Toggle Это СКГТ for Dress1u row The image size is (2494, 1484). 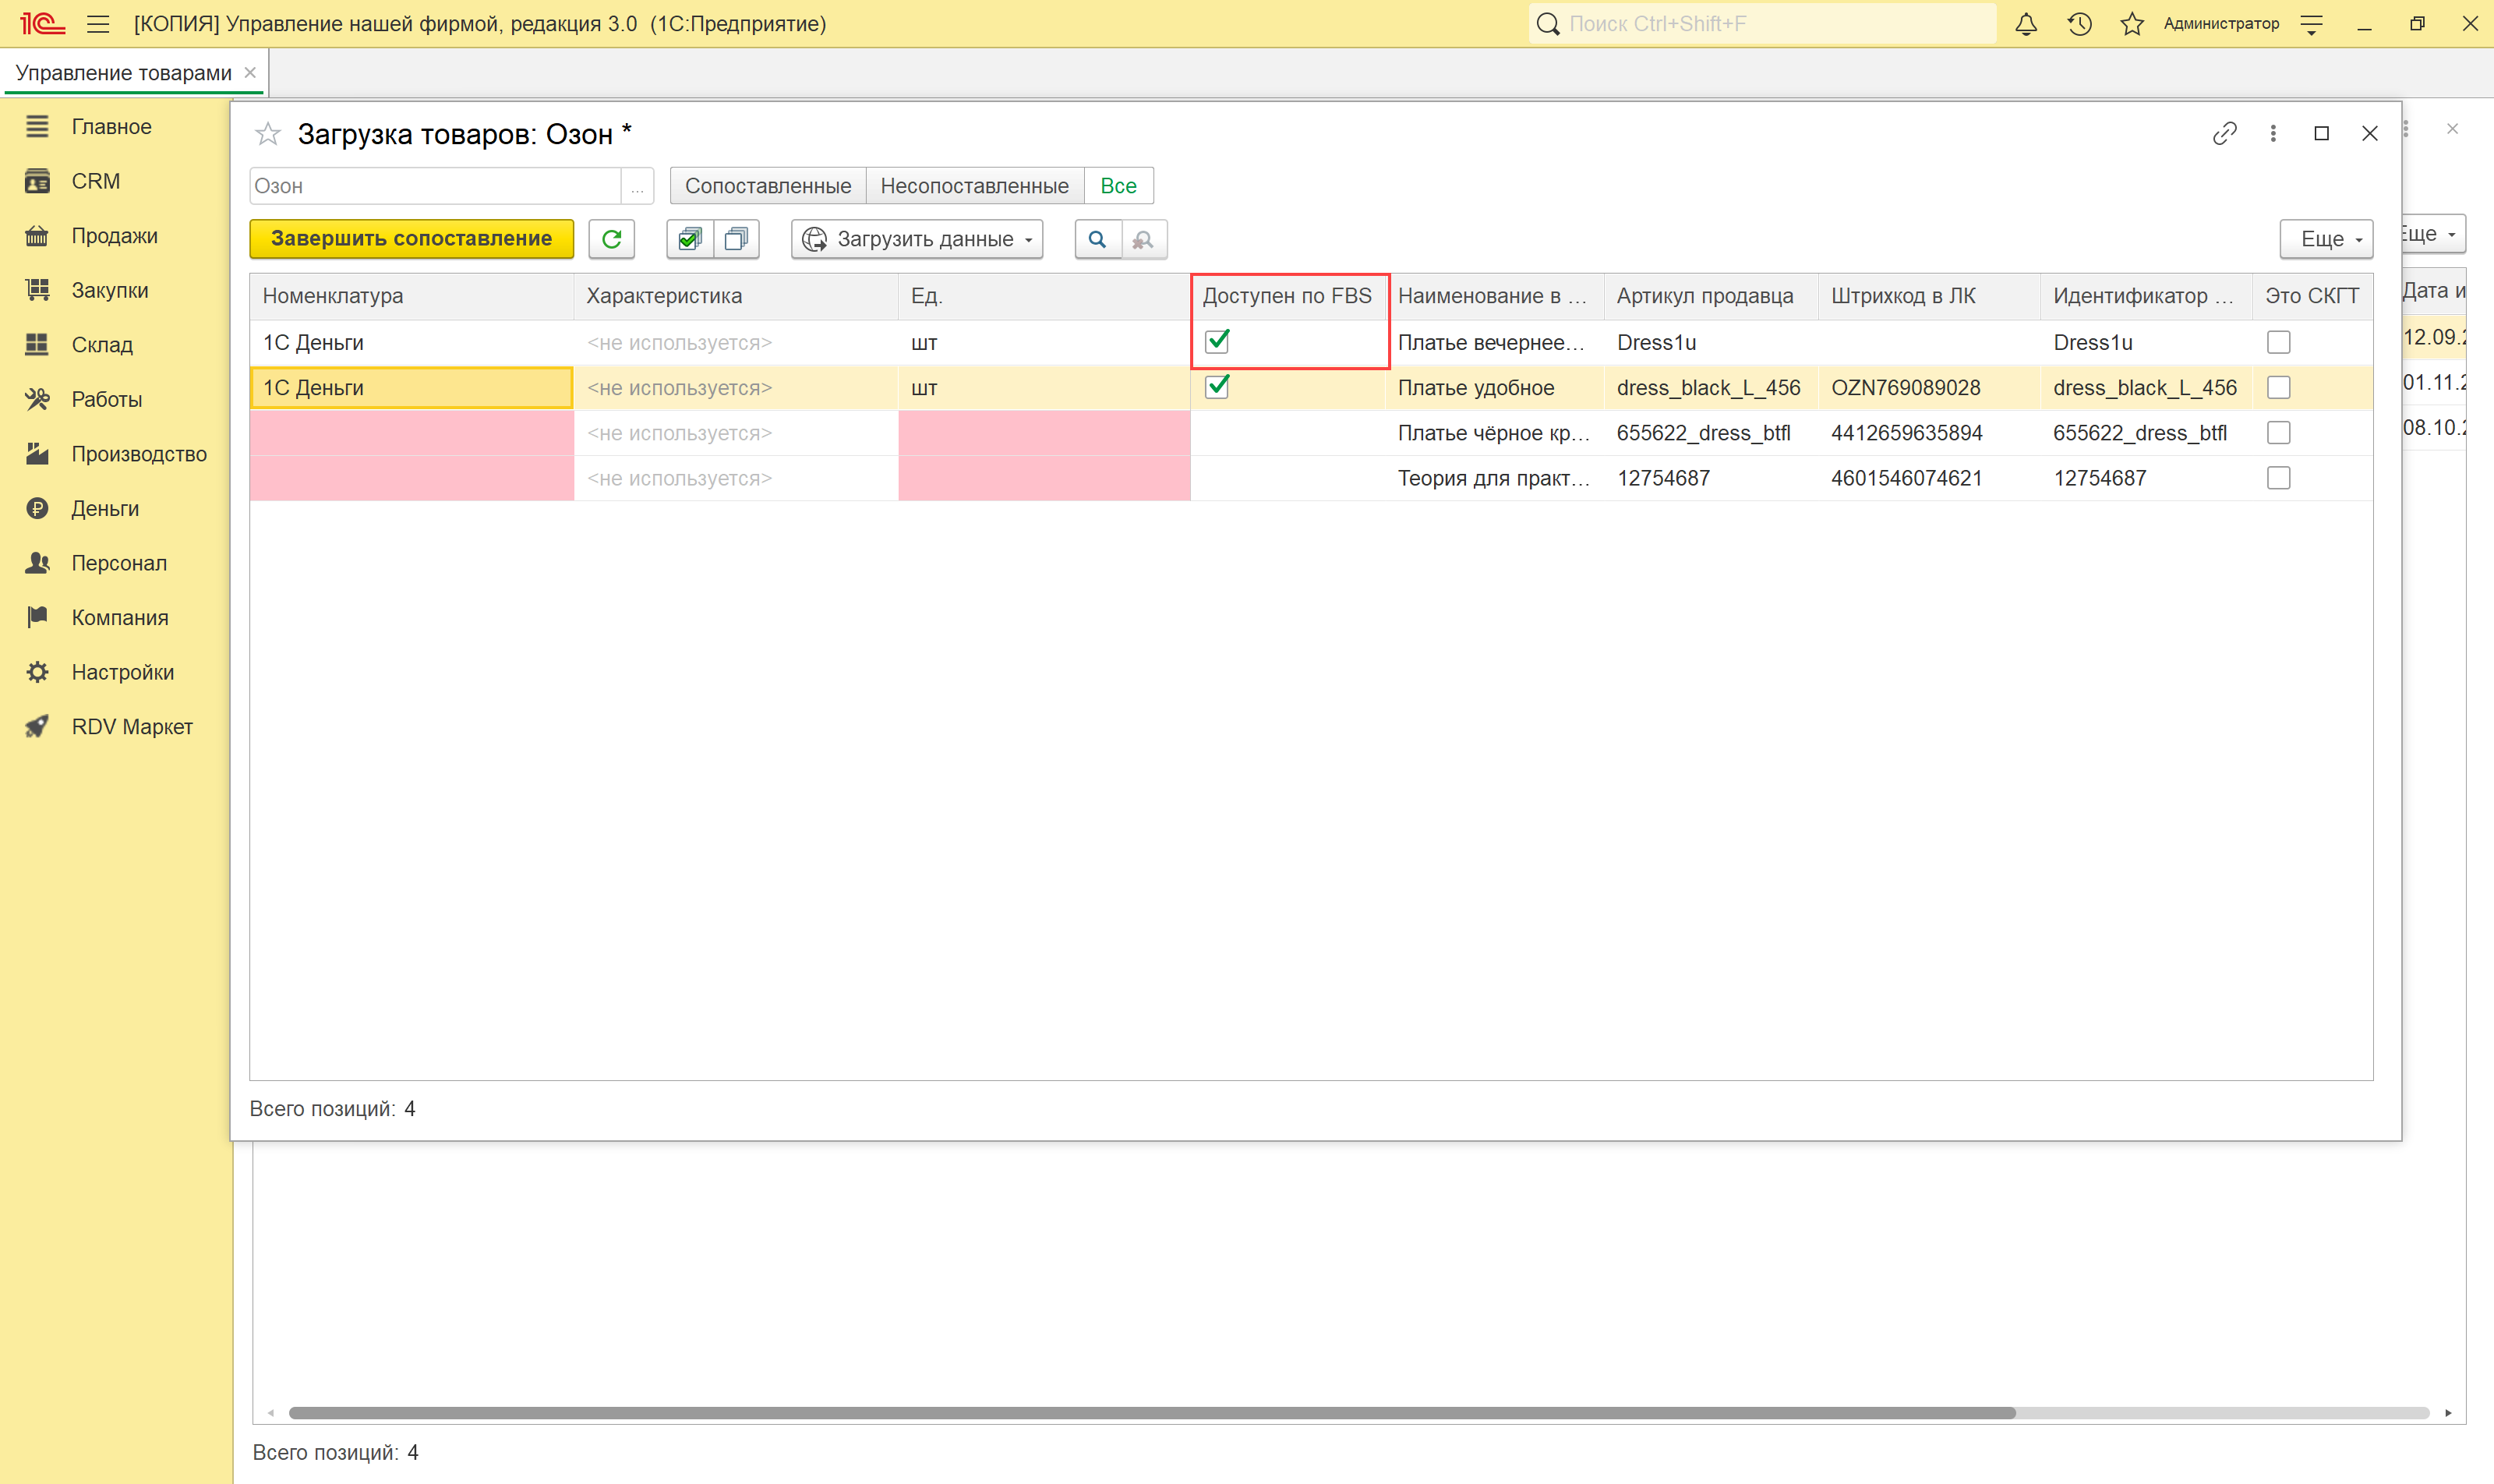(x=2278, y=342)
